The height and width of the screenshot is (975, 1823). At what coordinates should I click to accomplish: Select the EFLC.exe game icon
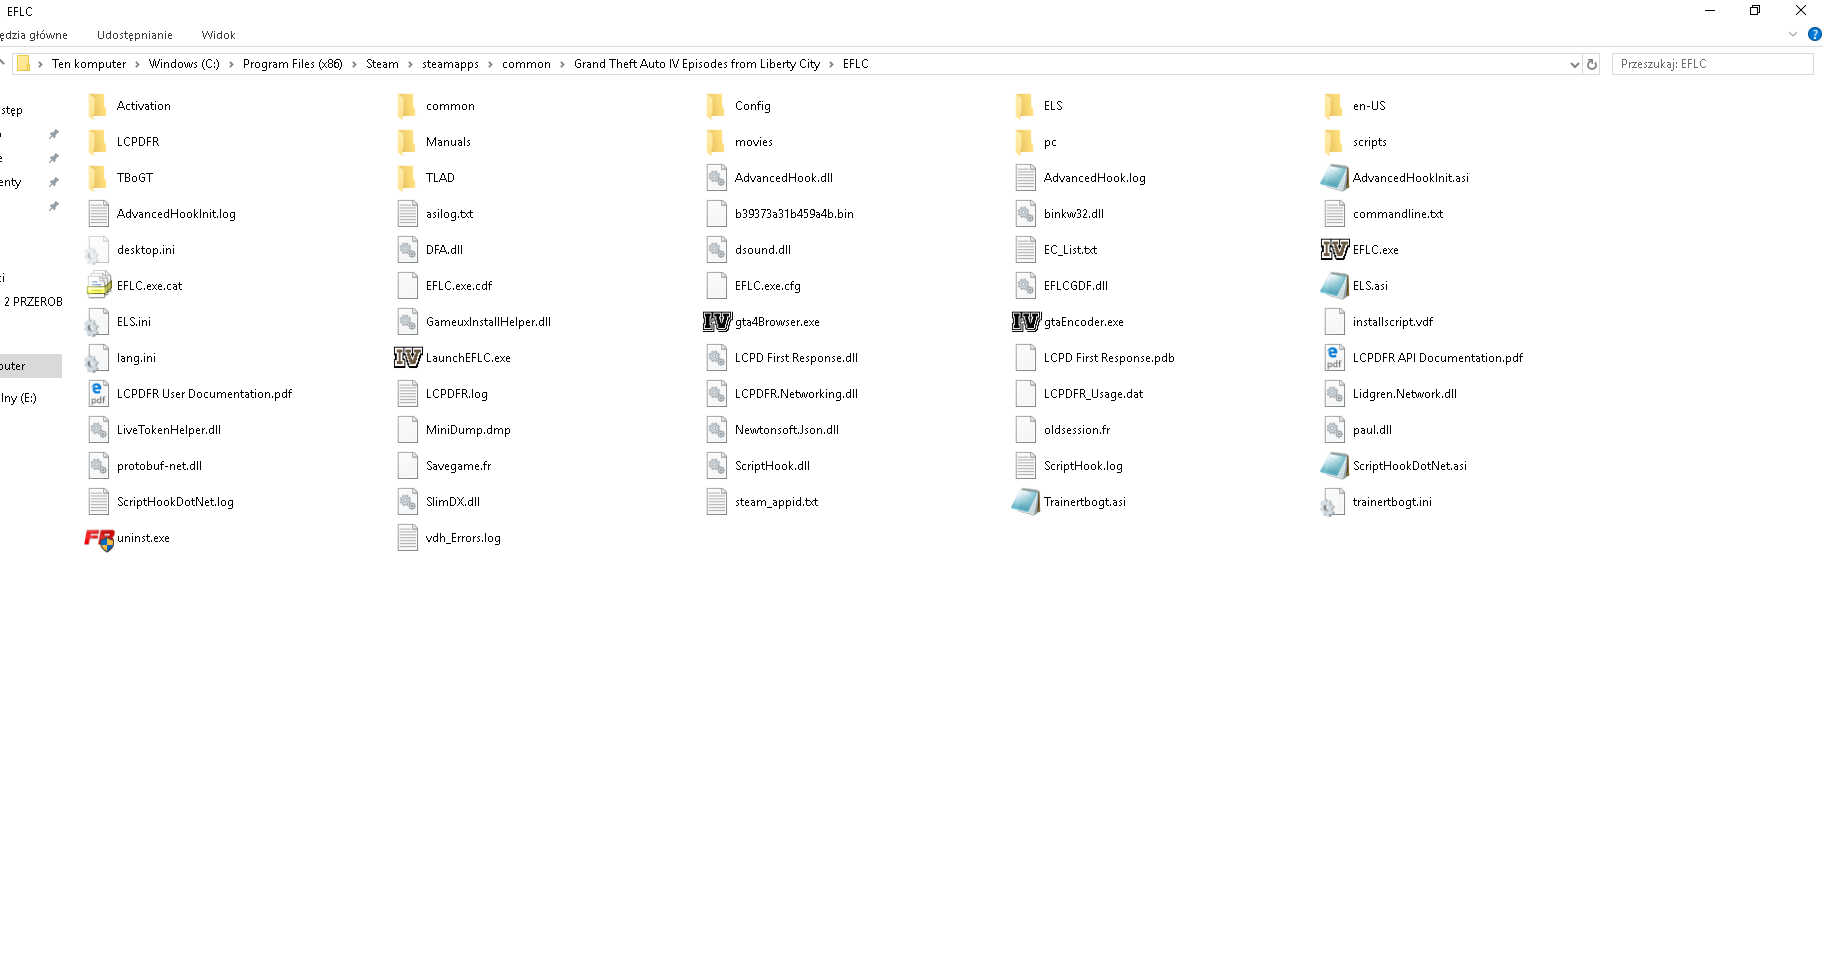[x=1334, y=250]
